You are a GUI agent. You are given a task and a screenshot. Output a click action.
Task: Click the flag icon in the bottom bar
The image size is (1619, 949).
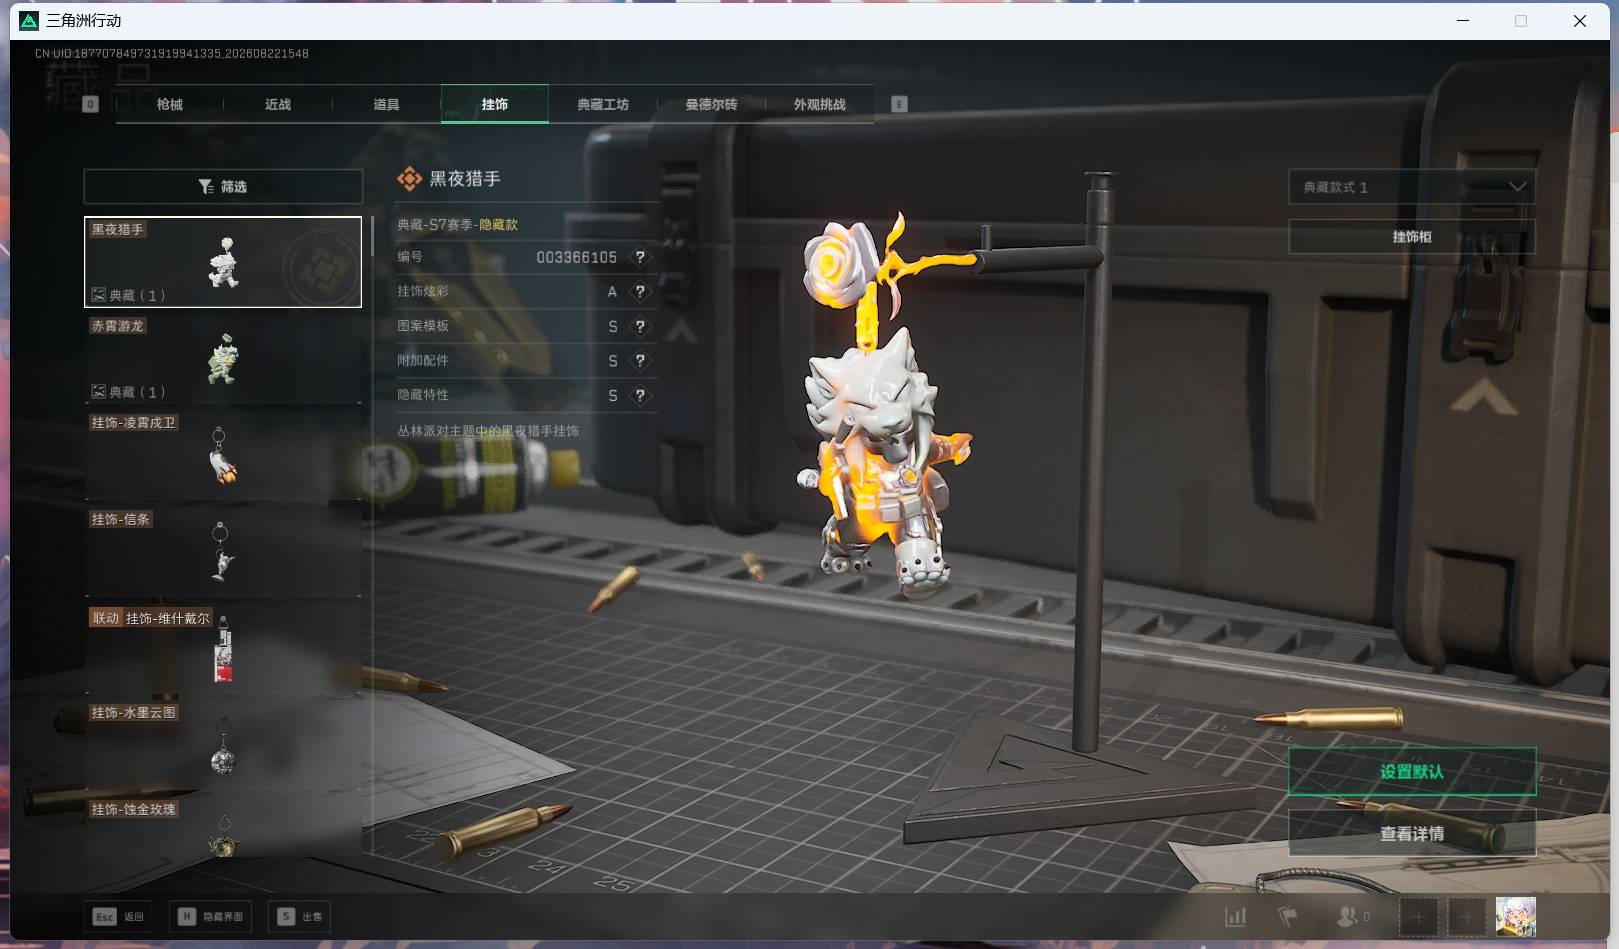click(1288, 916)
